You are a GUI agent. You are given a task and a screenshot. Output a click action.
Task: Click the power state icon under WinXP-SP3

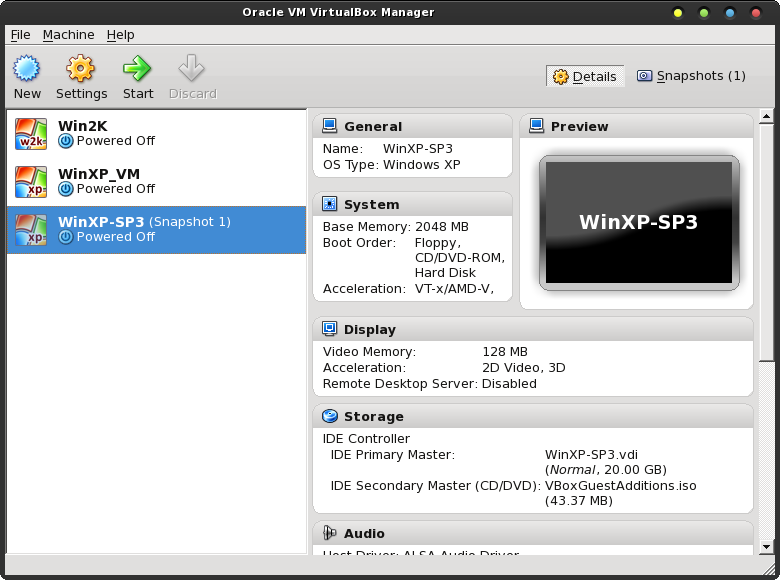coord(66,237)
